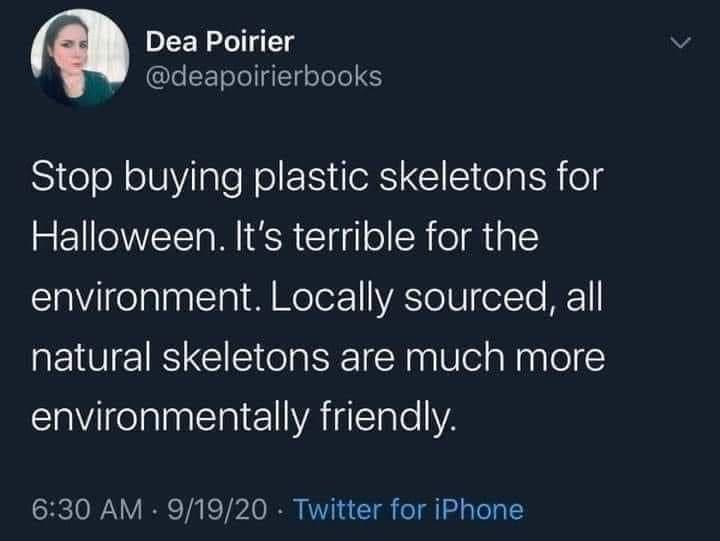Open the Dea Poirier display name

[220, 42]
